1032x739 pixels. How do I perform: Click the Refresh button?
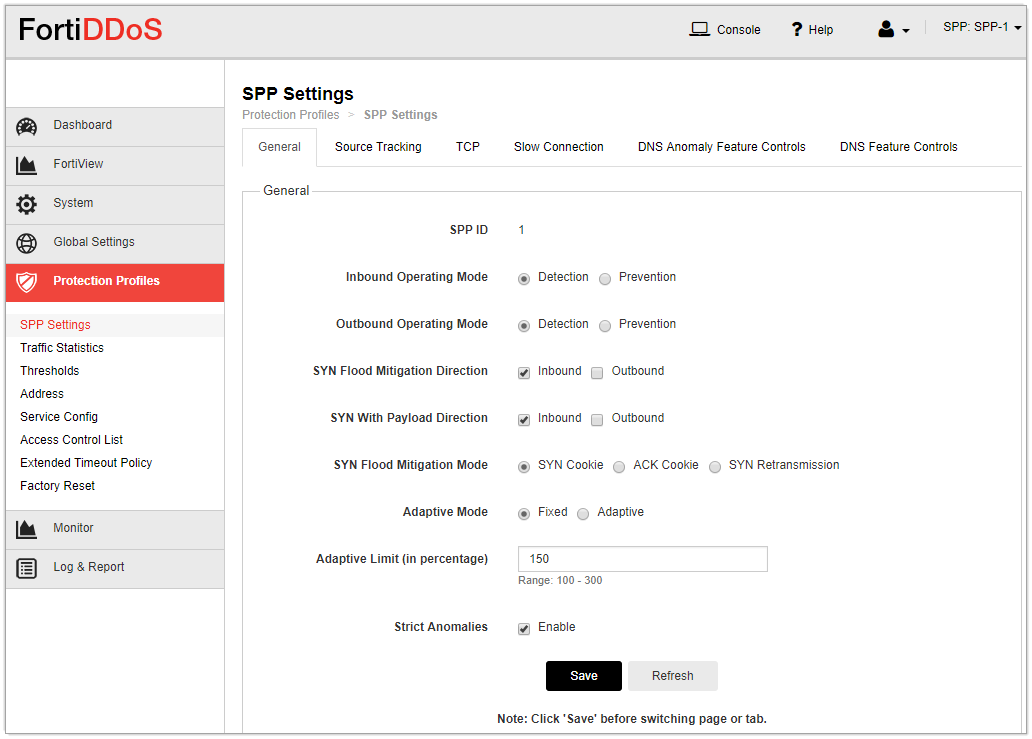[x=673, y=676]
